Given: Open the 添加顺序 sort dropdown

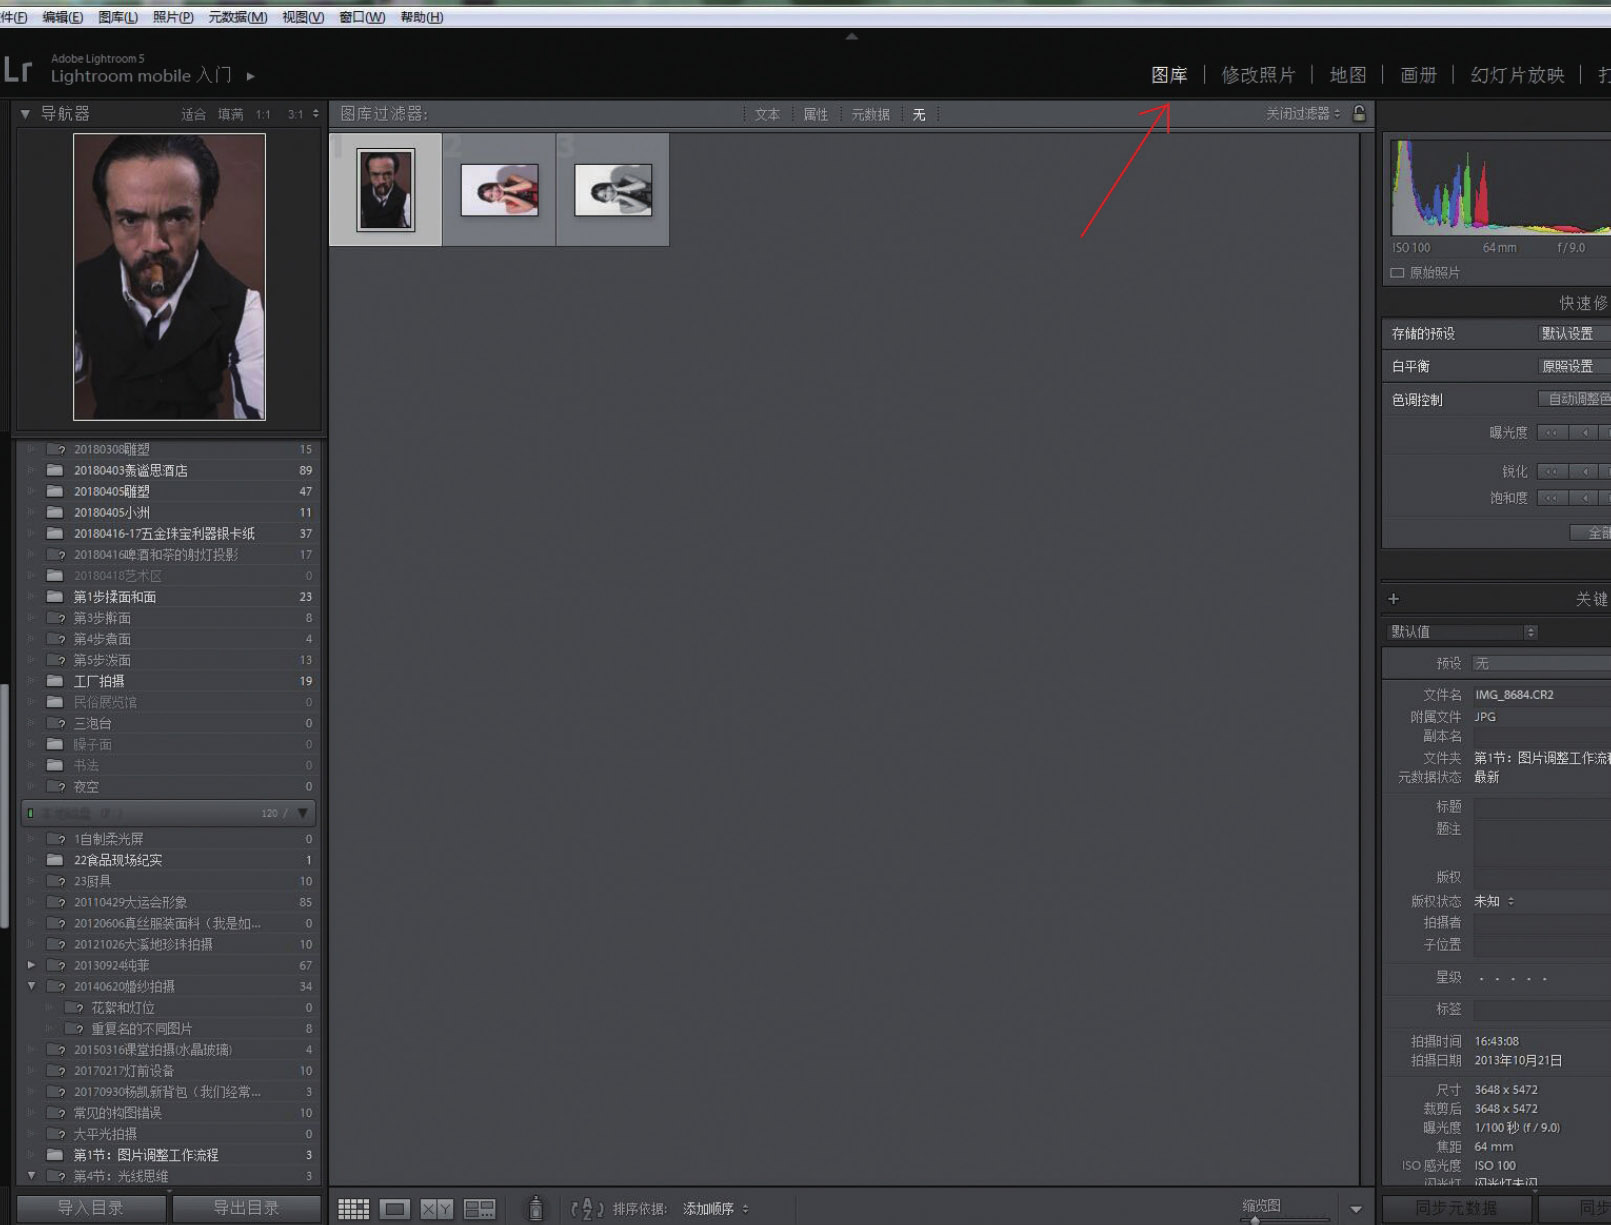Looking at the screenshot, I should [715, 1209].
